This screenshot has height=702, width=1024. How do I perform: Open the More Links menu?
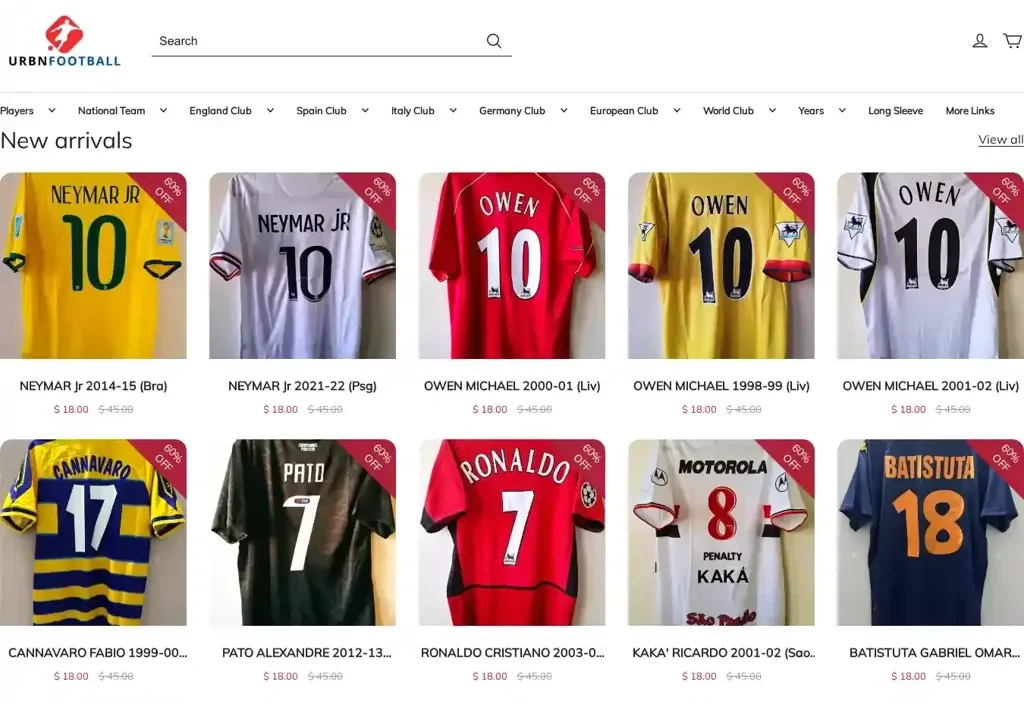[970, 111]
